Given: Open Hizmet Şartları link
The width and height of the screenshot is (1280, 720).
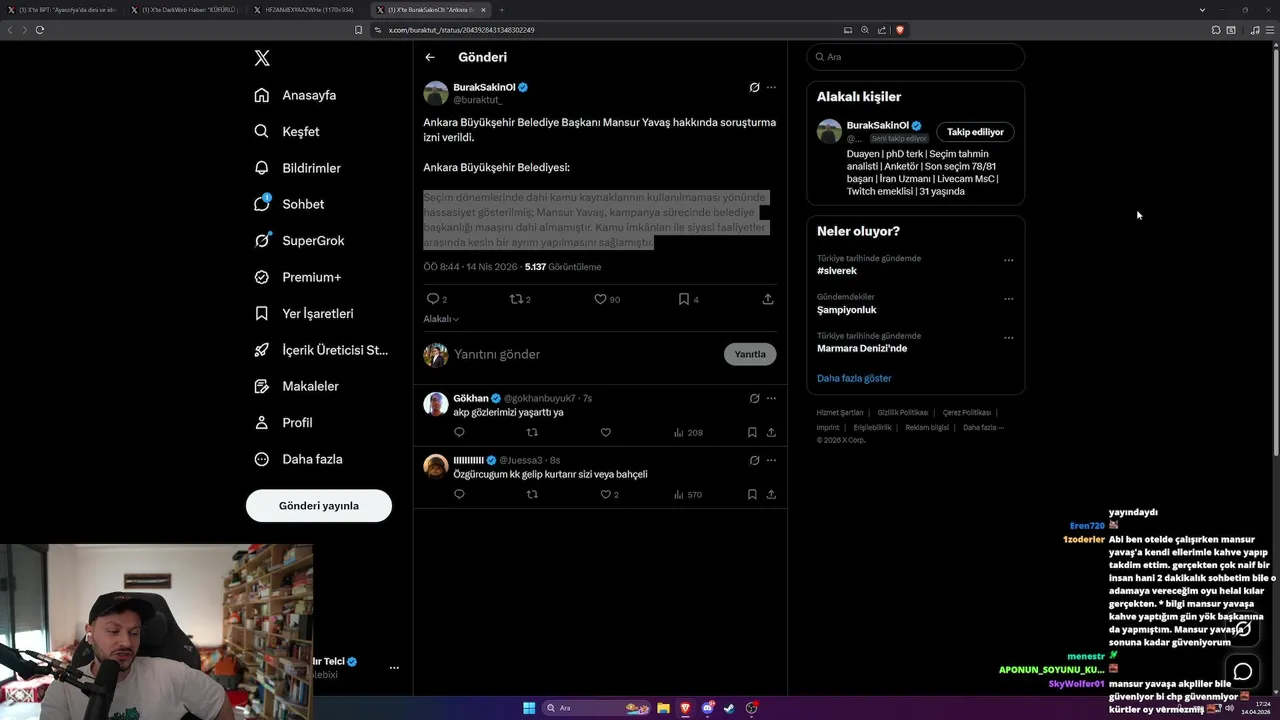Looking at the screenshot, I should [840, 413].
